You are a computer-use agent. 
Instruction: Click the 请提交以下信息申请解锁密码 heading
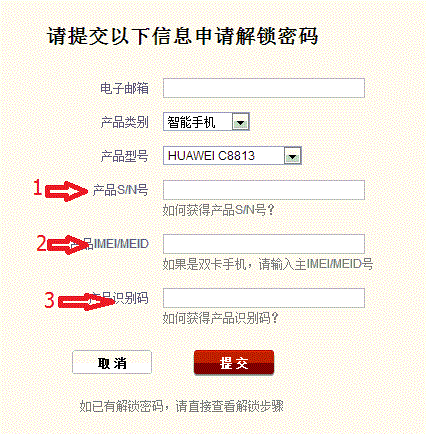pyautogui.click(x=183, y=36)
